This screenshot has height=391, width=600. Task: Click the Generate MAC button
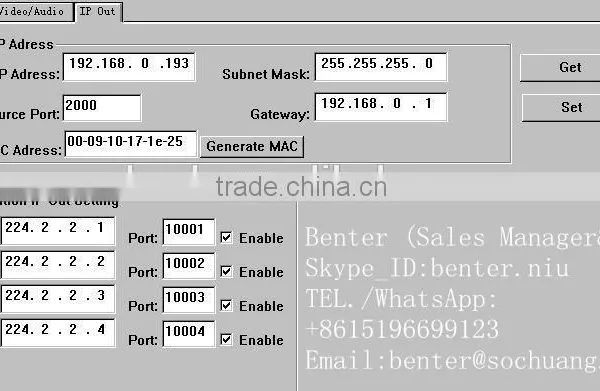[x=252, y=147]
